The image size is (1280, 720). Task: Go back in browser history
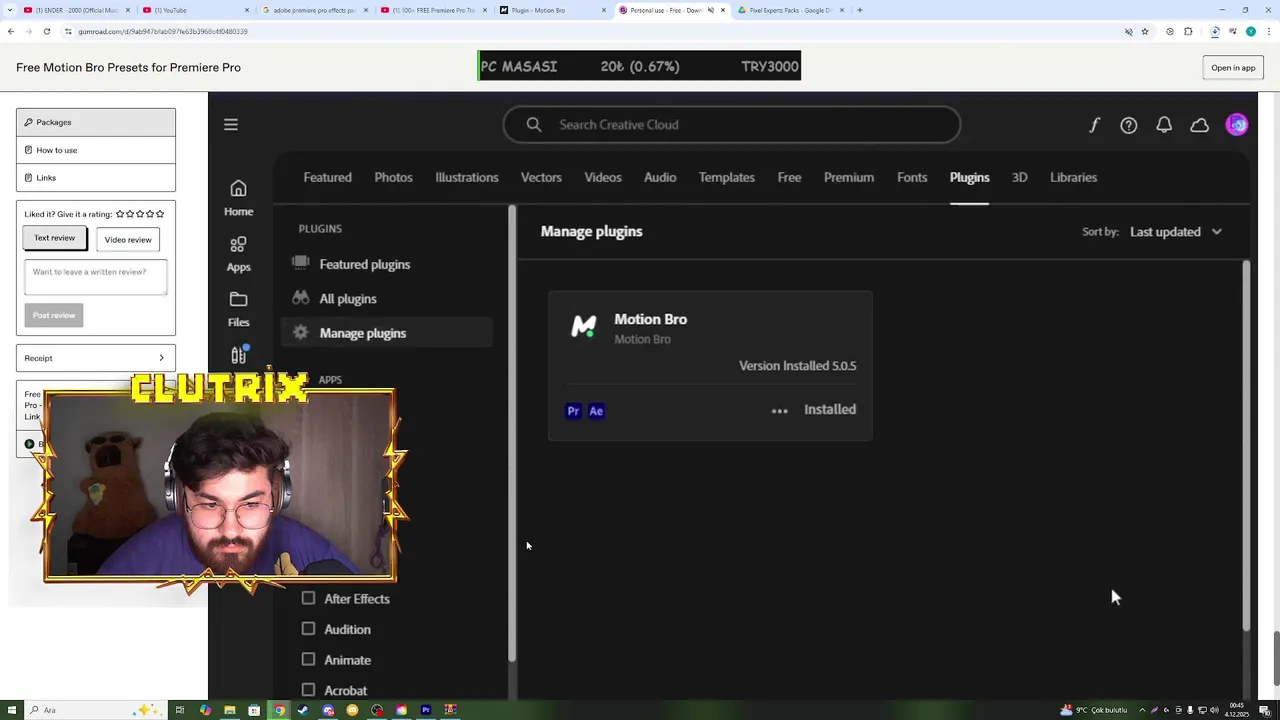coord(11,31)
